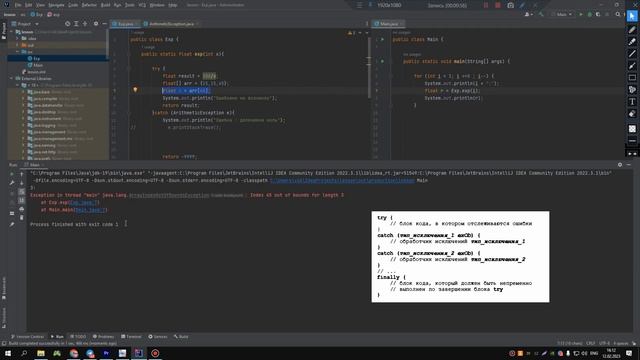The width and height of the screenshot is (640, 360).
Task: Follow the Exp.java stack trace link
Action: point(84,202)
